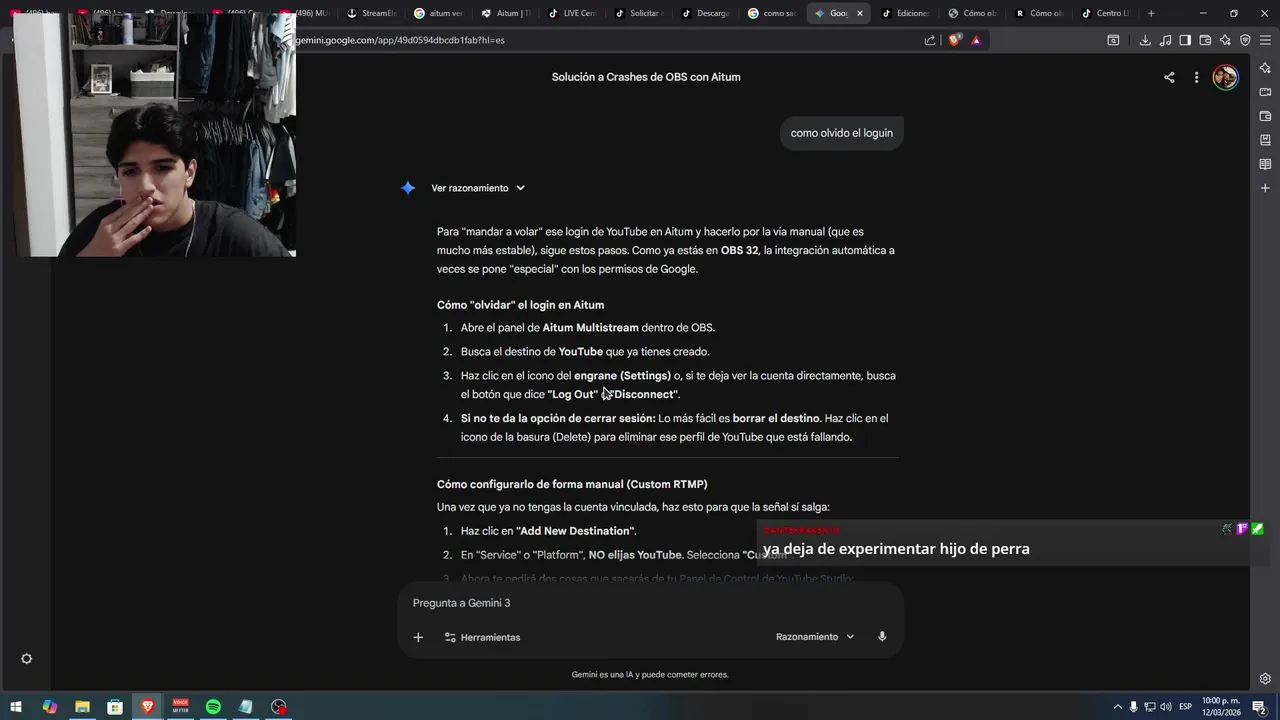The image size is (1280, 720).
Task: Open Microsoft Store from the taskbar
Action: click(115, 707)
